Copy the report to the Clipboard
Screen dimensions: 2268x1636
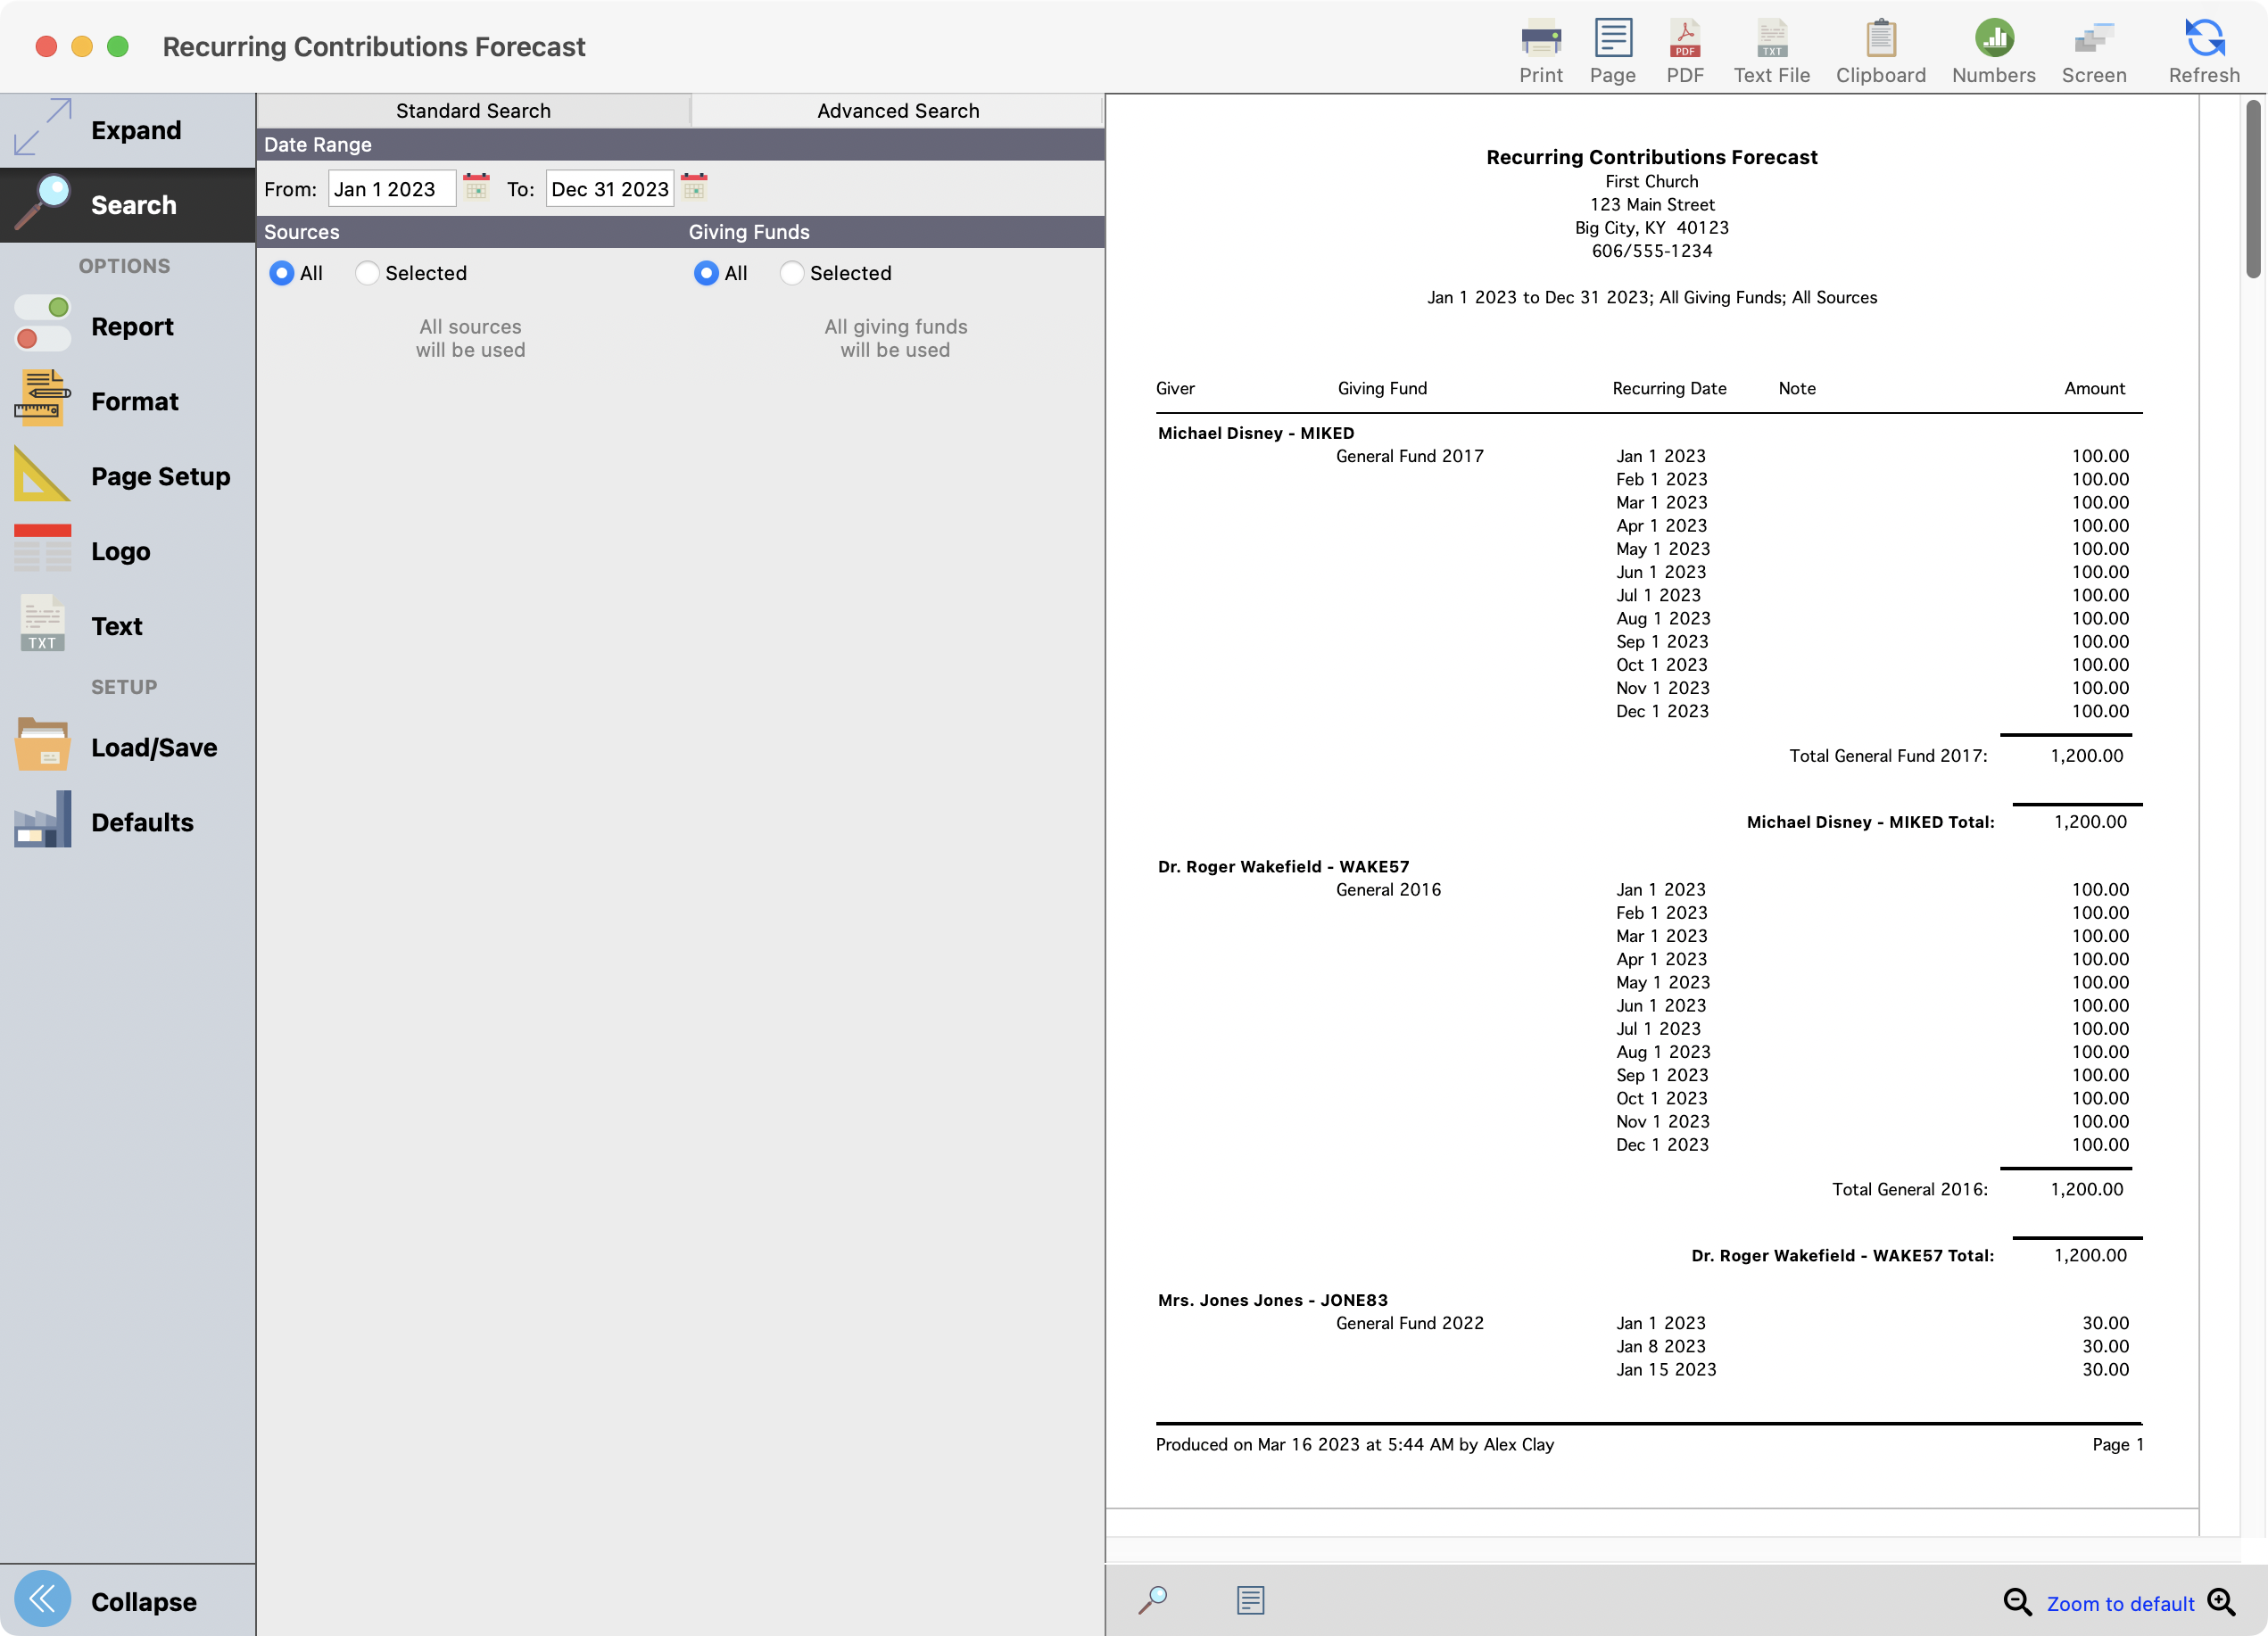tap(1880, 47)
